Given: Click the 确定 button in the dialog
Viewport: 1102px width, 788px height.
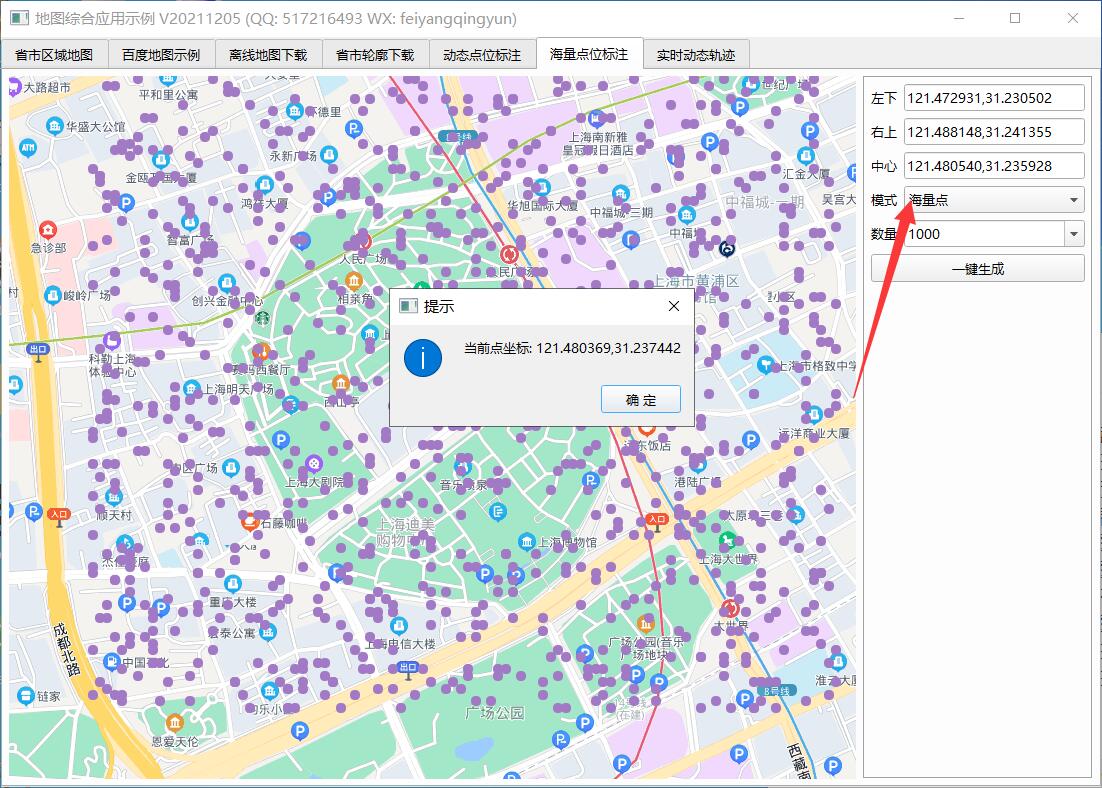Looking at the screenshot, I should tap(640, 399).
